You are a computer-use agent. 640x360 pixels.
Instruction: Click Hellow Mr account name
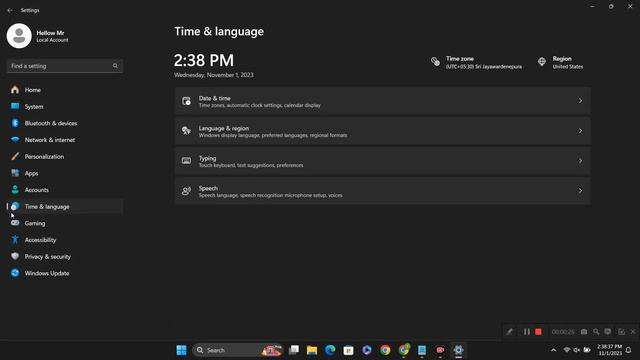50,33
